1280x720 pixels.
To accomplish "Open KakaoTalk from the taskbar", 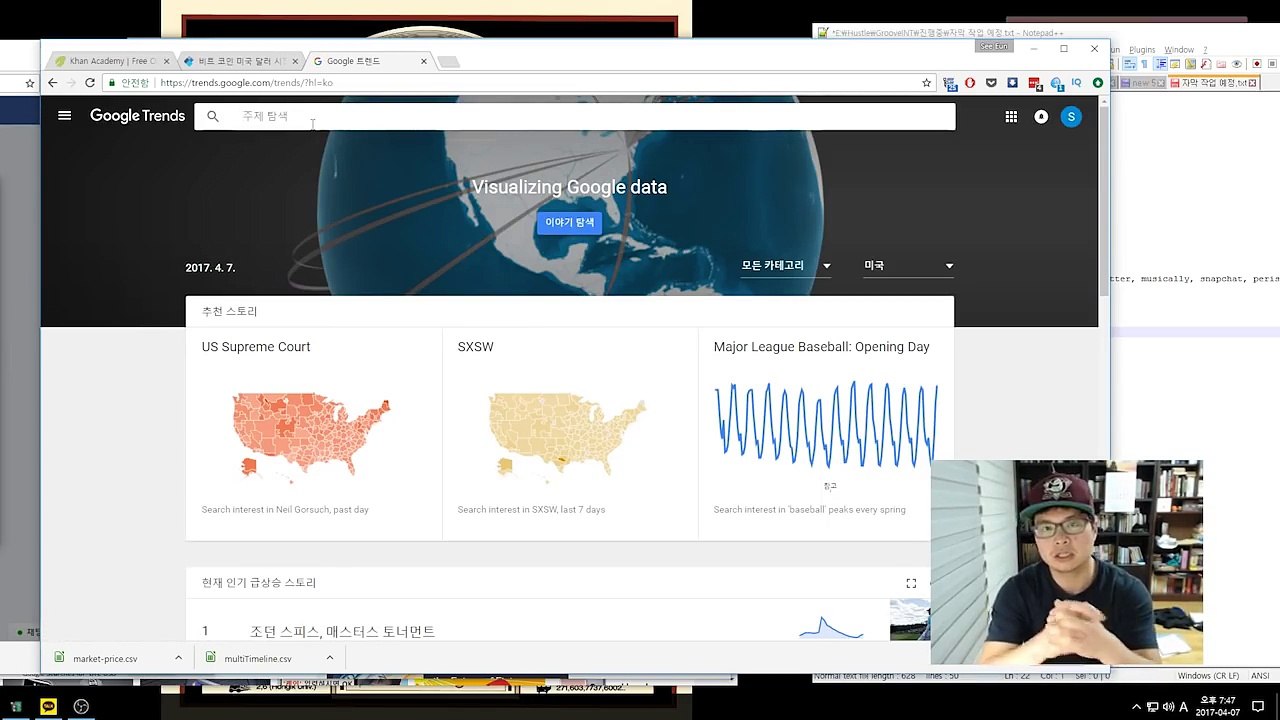I will pos(48,706).
